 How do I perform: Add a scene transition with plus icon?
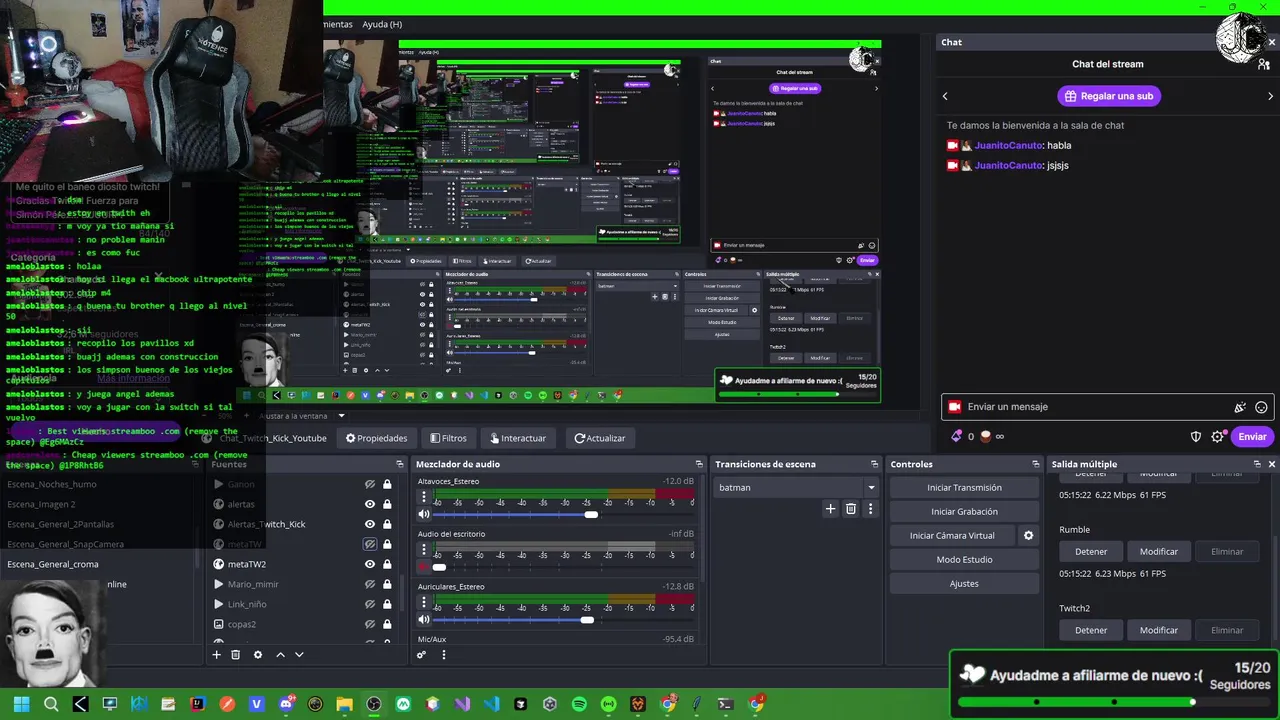[830, 509]
